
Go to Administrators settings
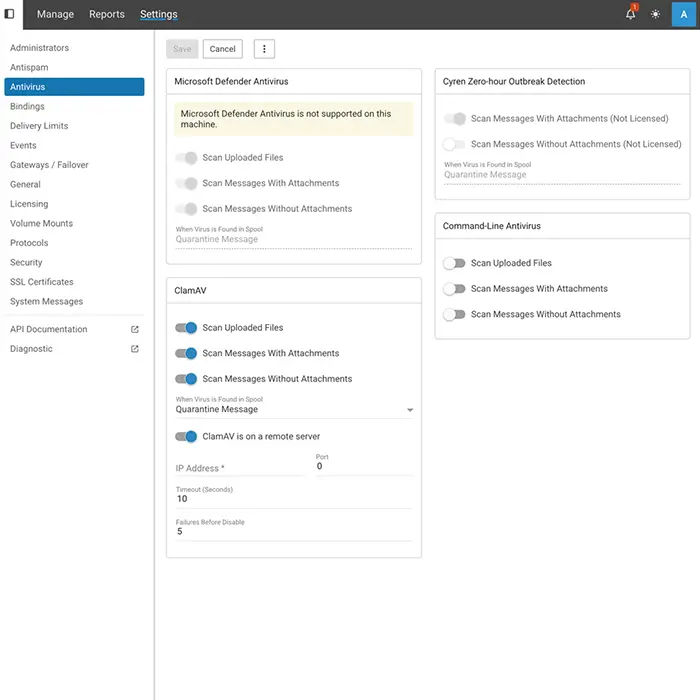74,48
